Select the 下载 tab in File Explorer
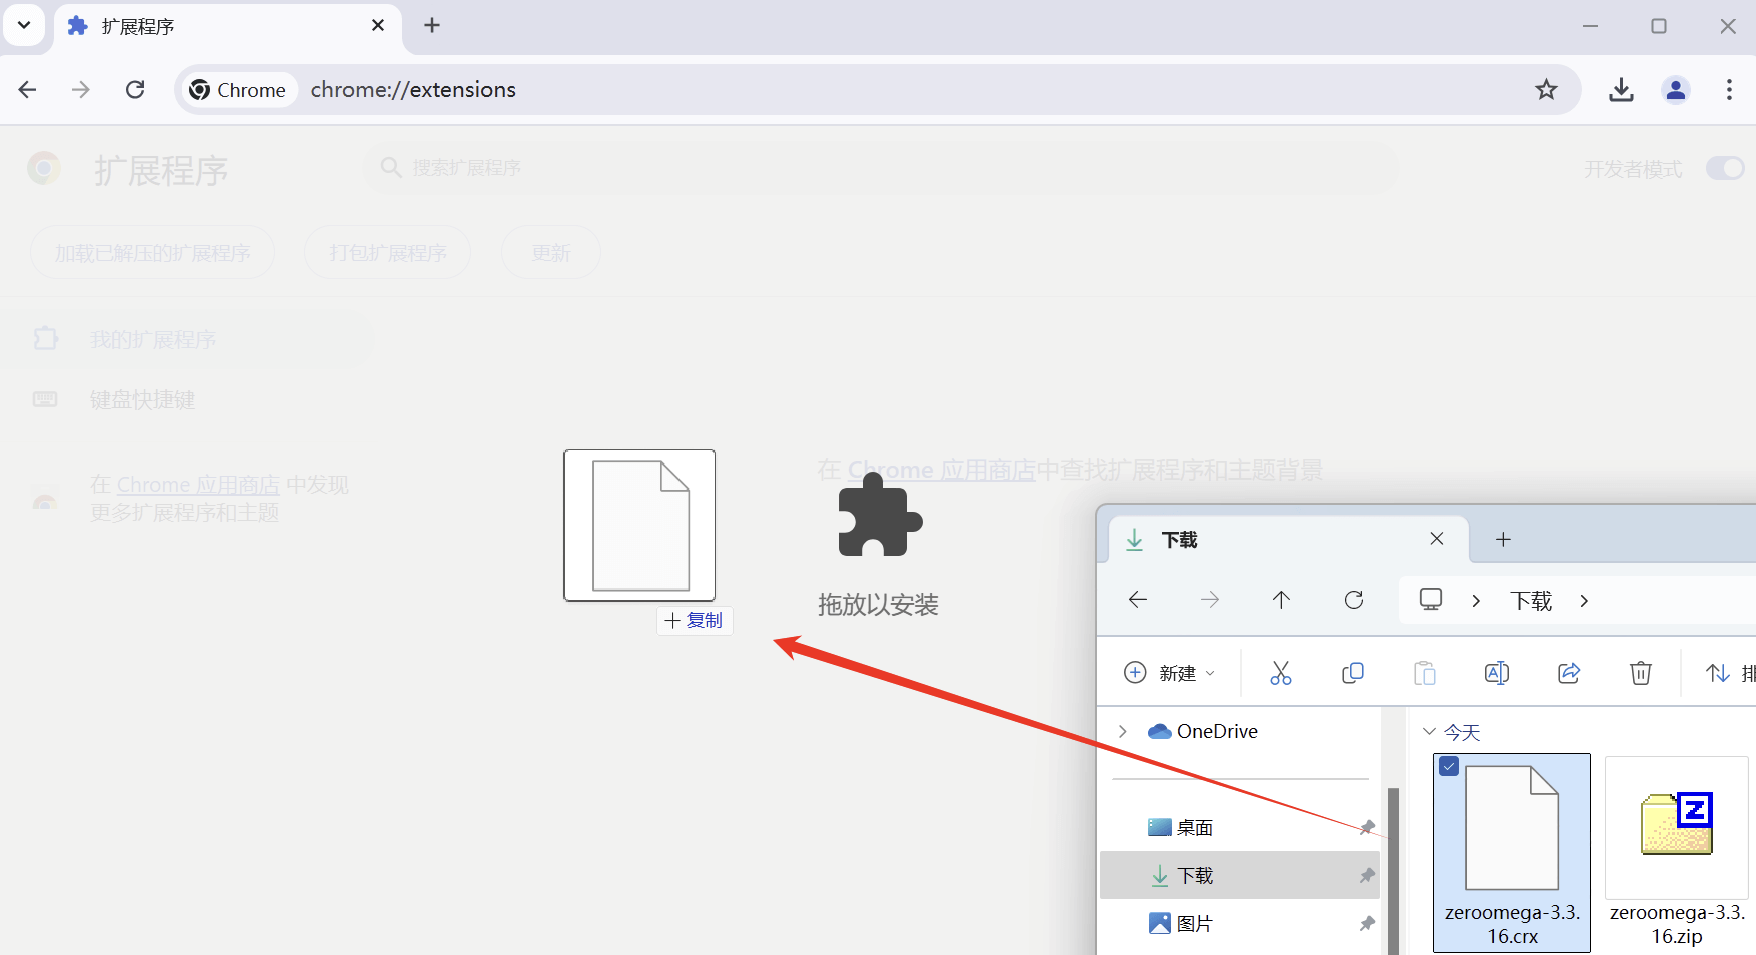 point(1289,540)
